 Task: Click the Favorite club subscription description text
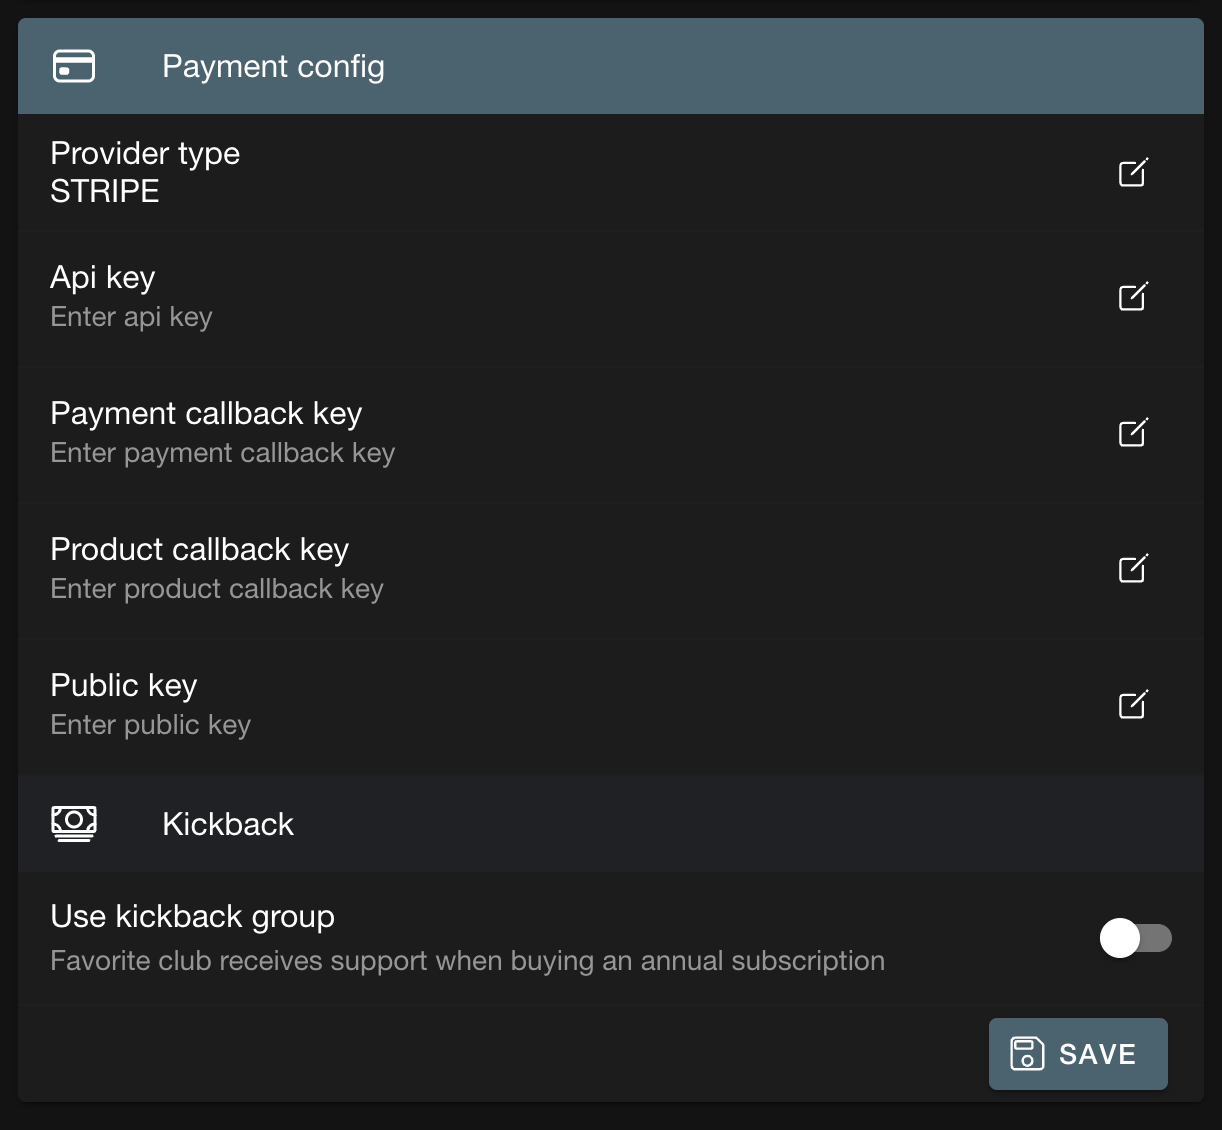pos(467,961)
